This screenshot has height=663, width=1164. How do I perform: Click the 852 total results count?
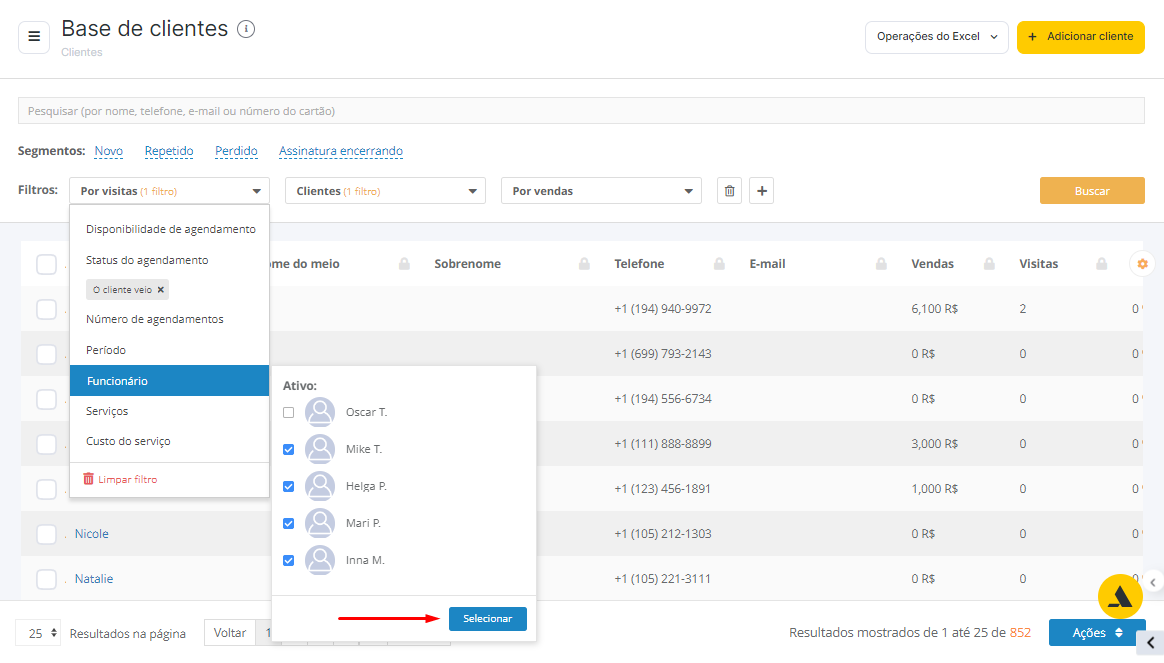[x=1020, y=633]
